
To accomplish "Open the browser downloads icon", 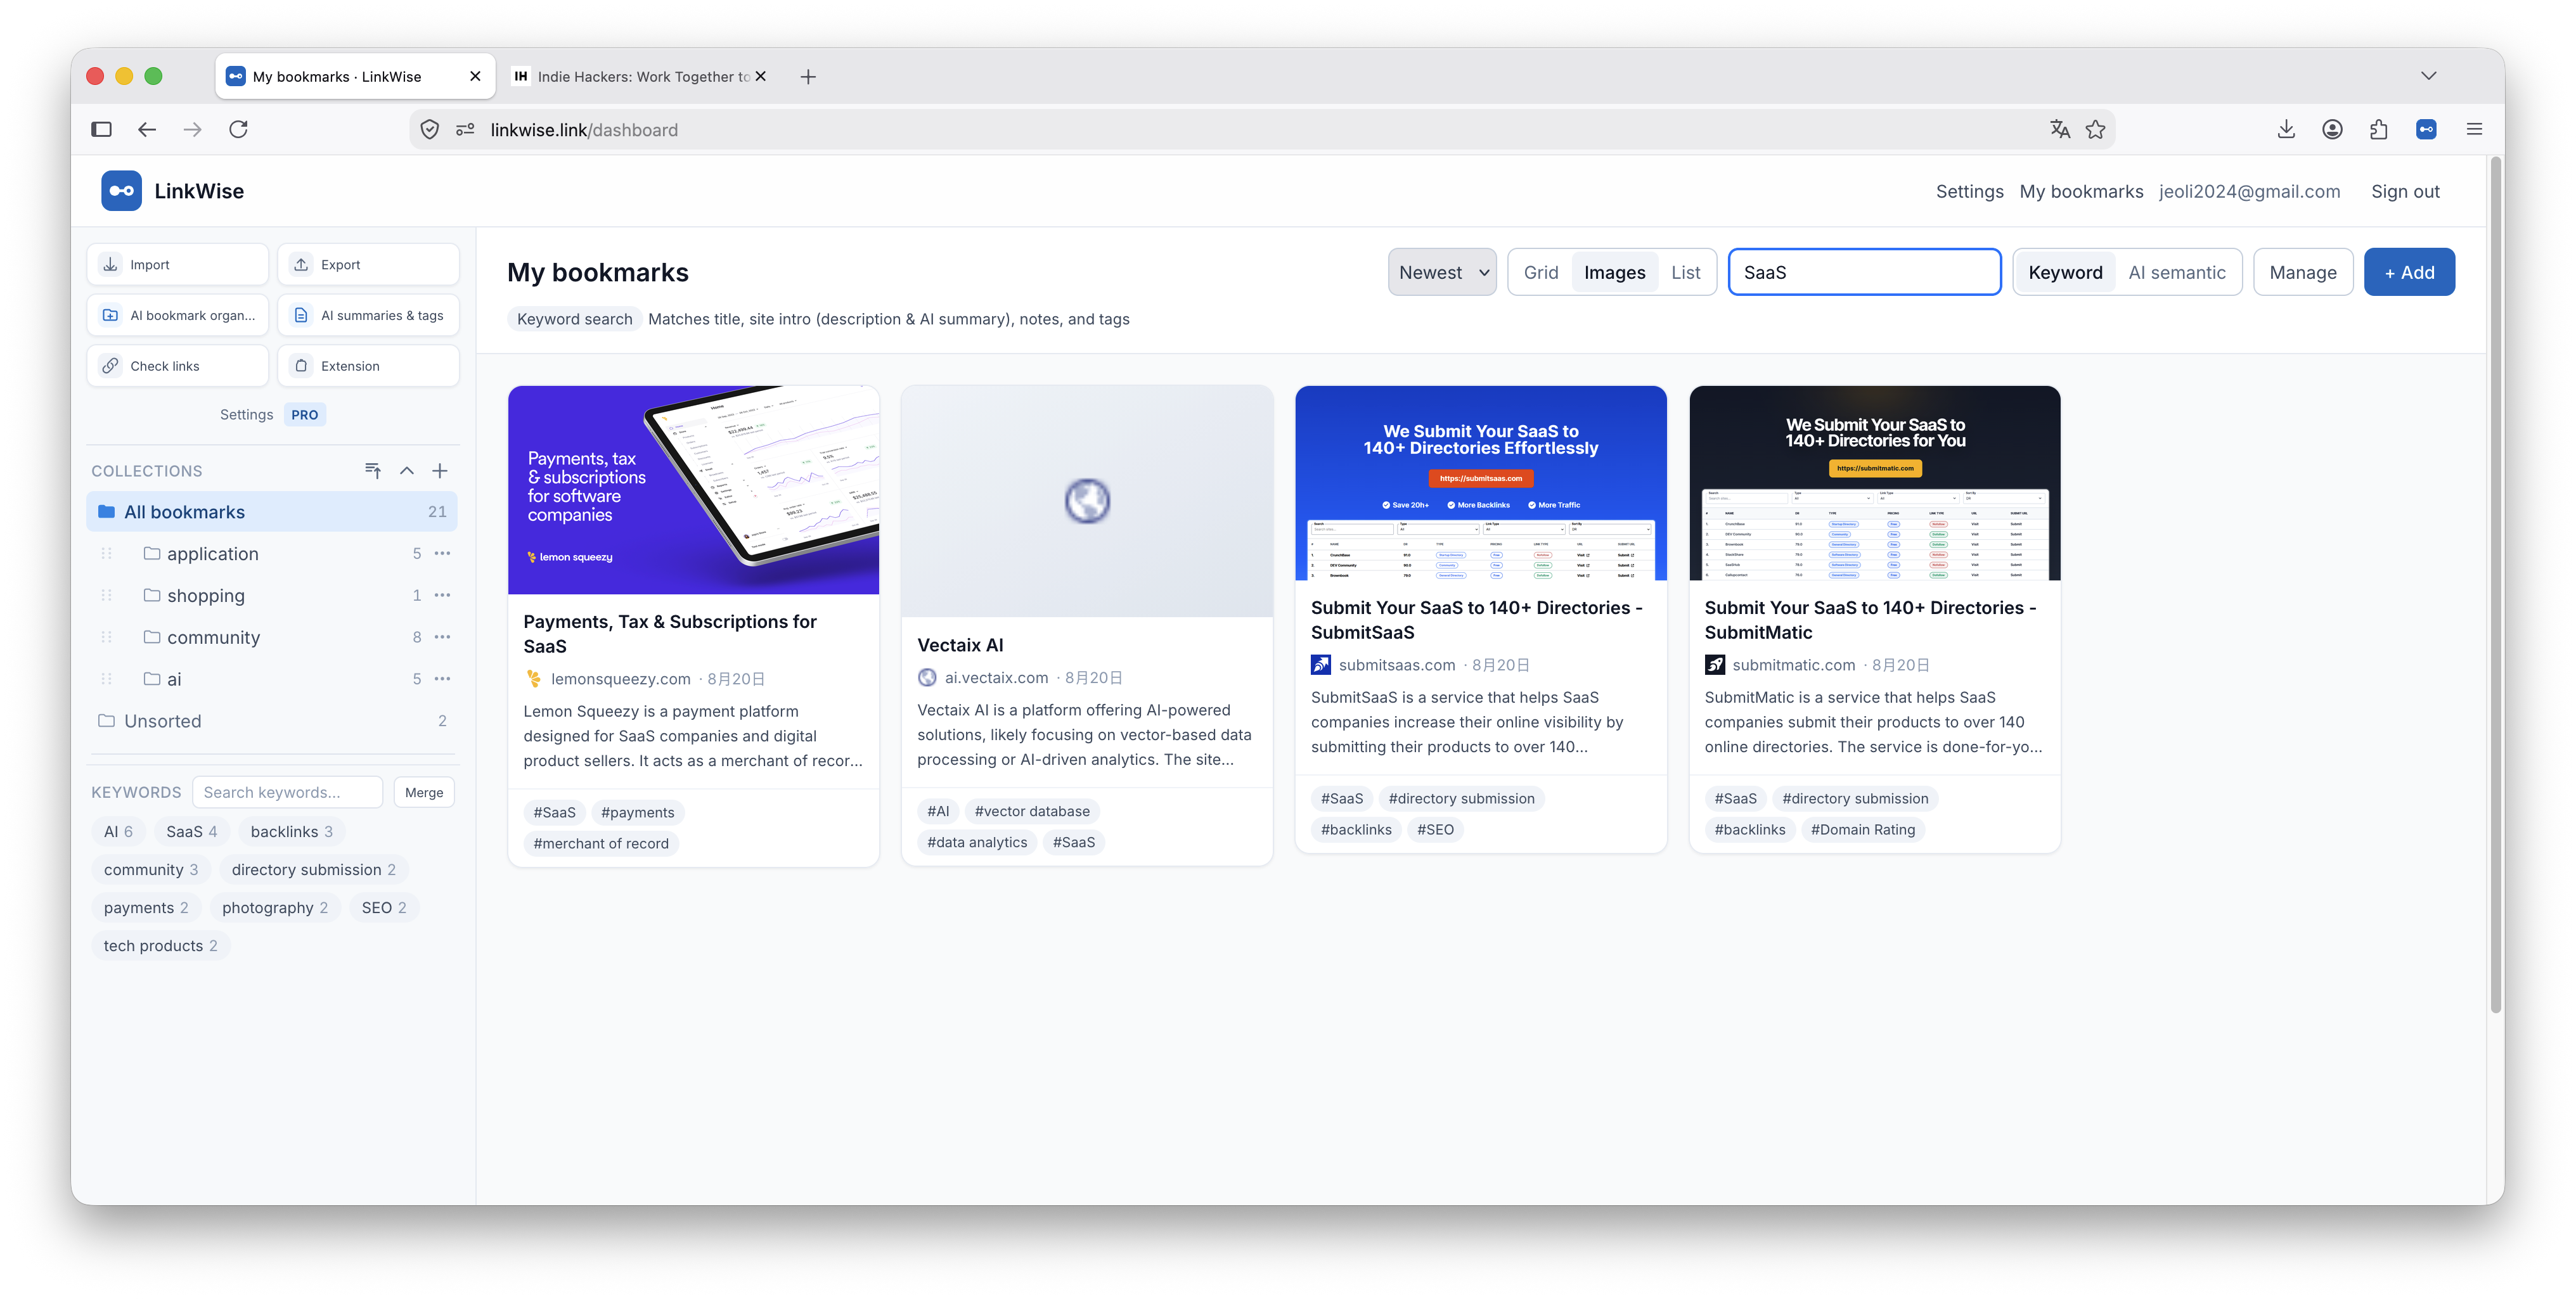I will [x=2286, y=129].
